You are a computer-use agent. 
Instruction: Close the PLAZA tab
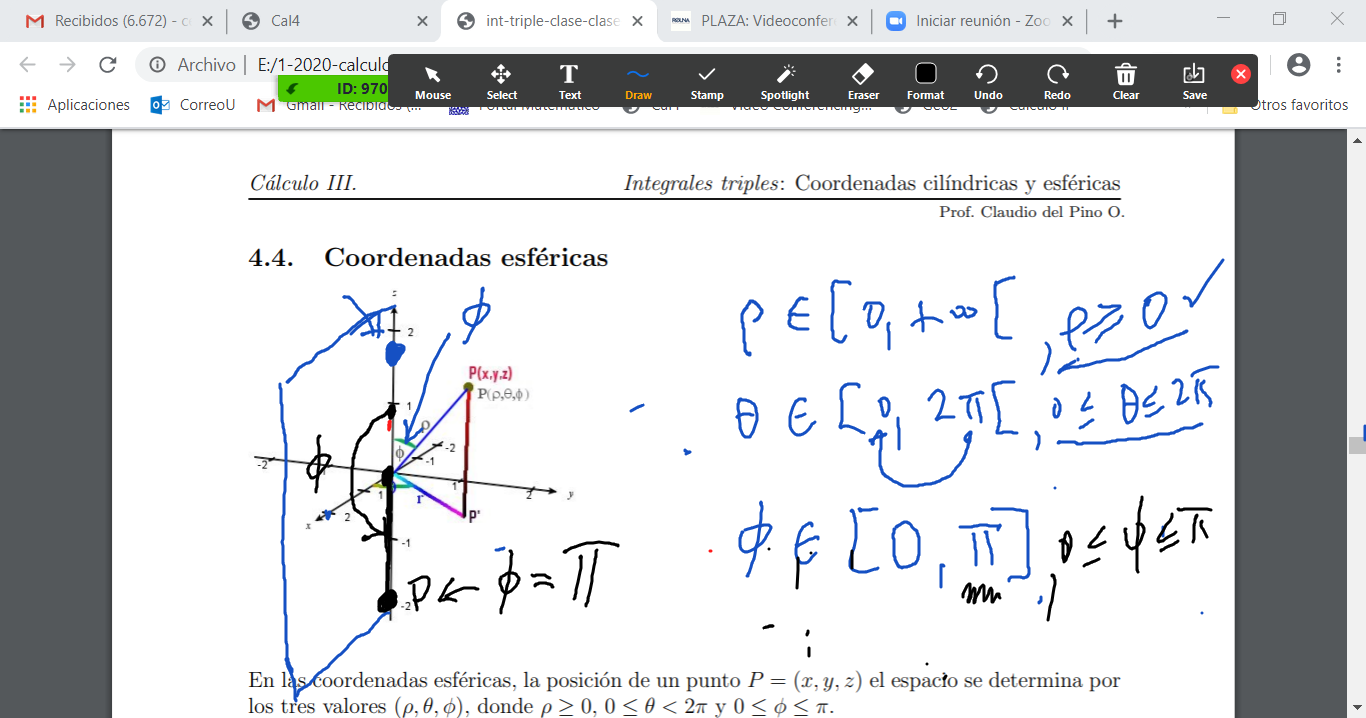[850, 21]
